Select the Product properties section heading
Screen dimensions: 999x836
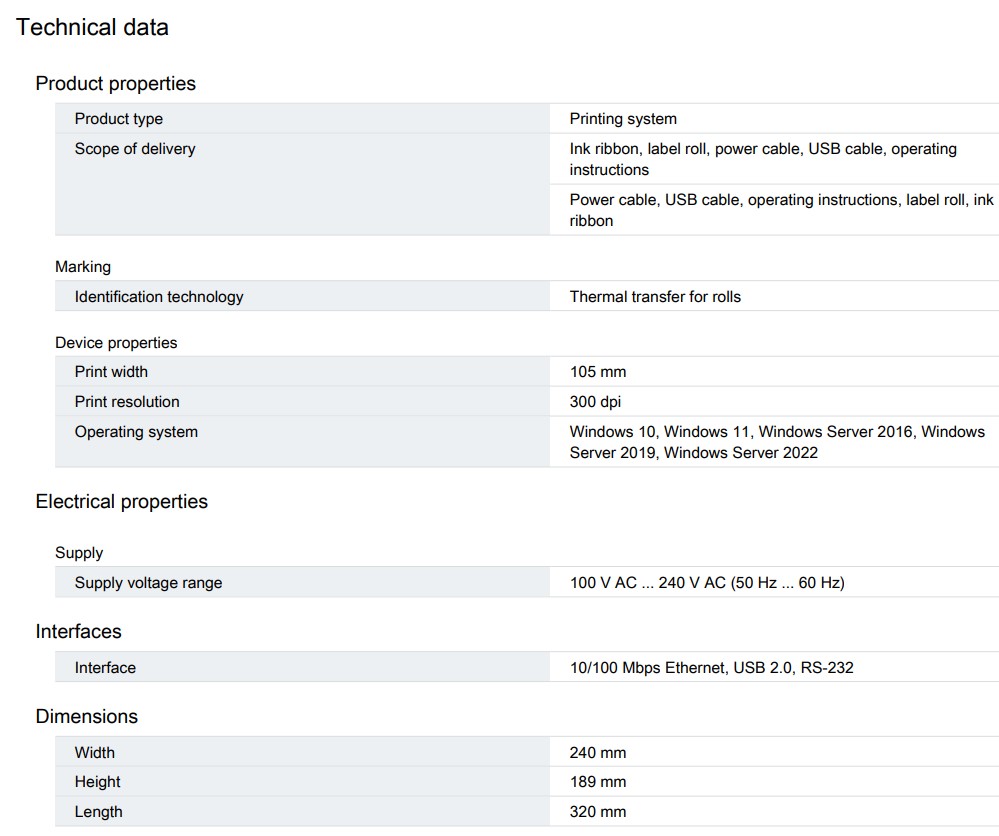(x=115, y=84)
